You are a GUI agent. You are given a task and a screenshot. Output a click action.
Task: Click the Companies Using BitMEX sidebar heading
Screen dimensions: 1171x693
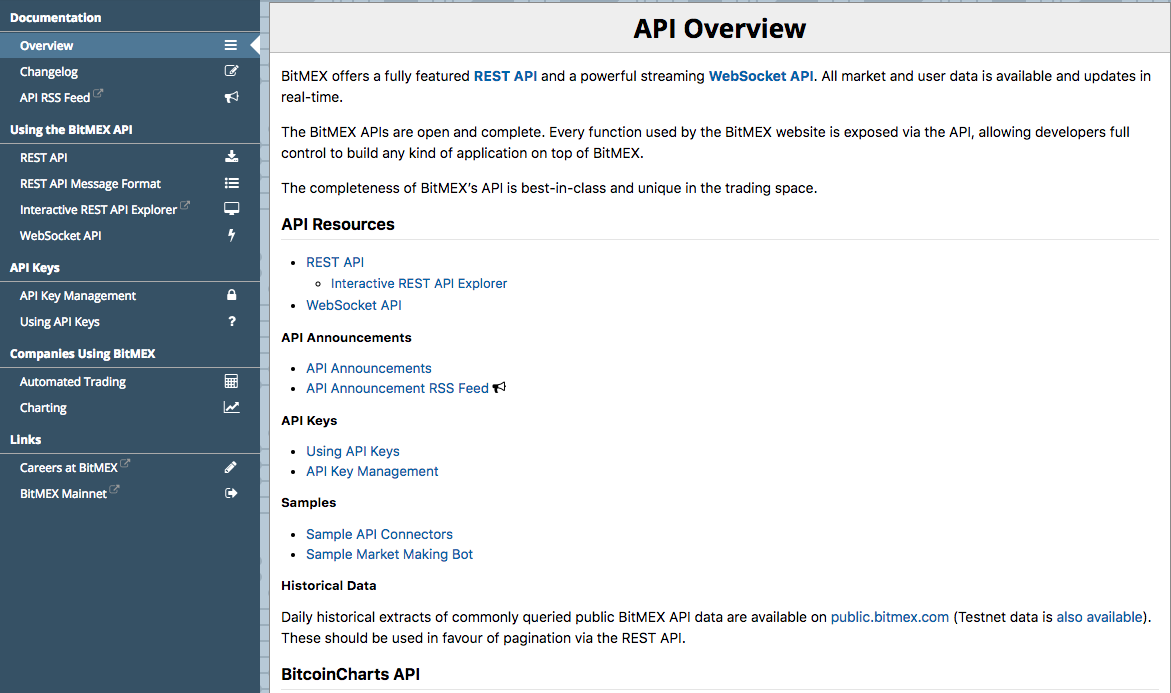click(x=82, y=353)
